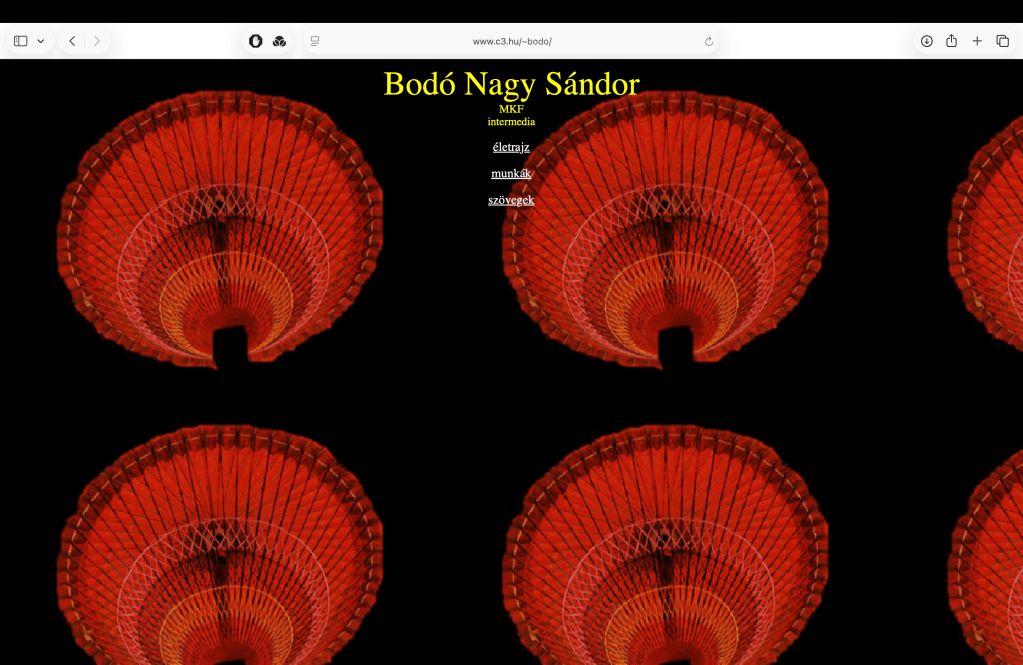Open the életrajz link

511,147
